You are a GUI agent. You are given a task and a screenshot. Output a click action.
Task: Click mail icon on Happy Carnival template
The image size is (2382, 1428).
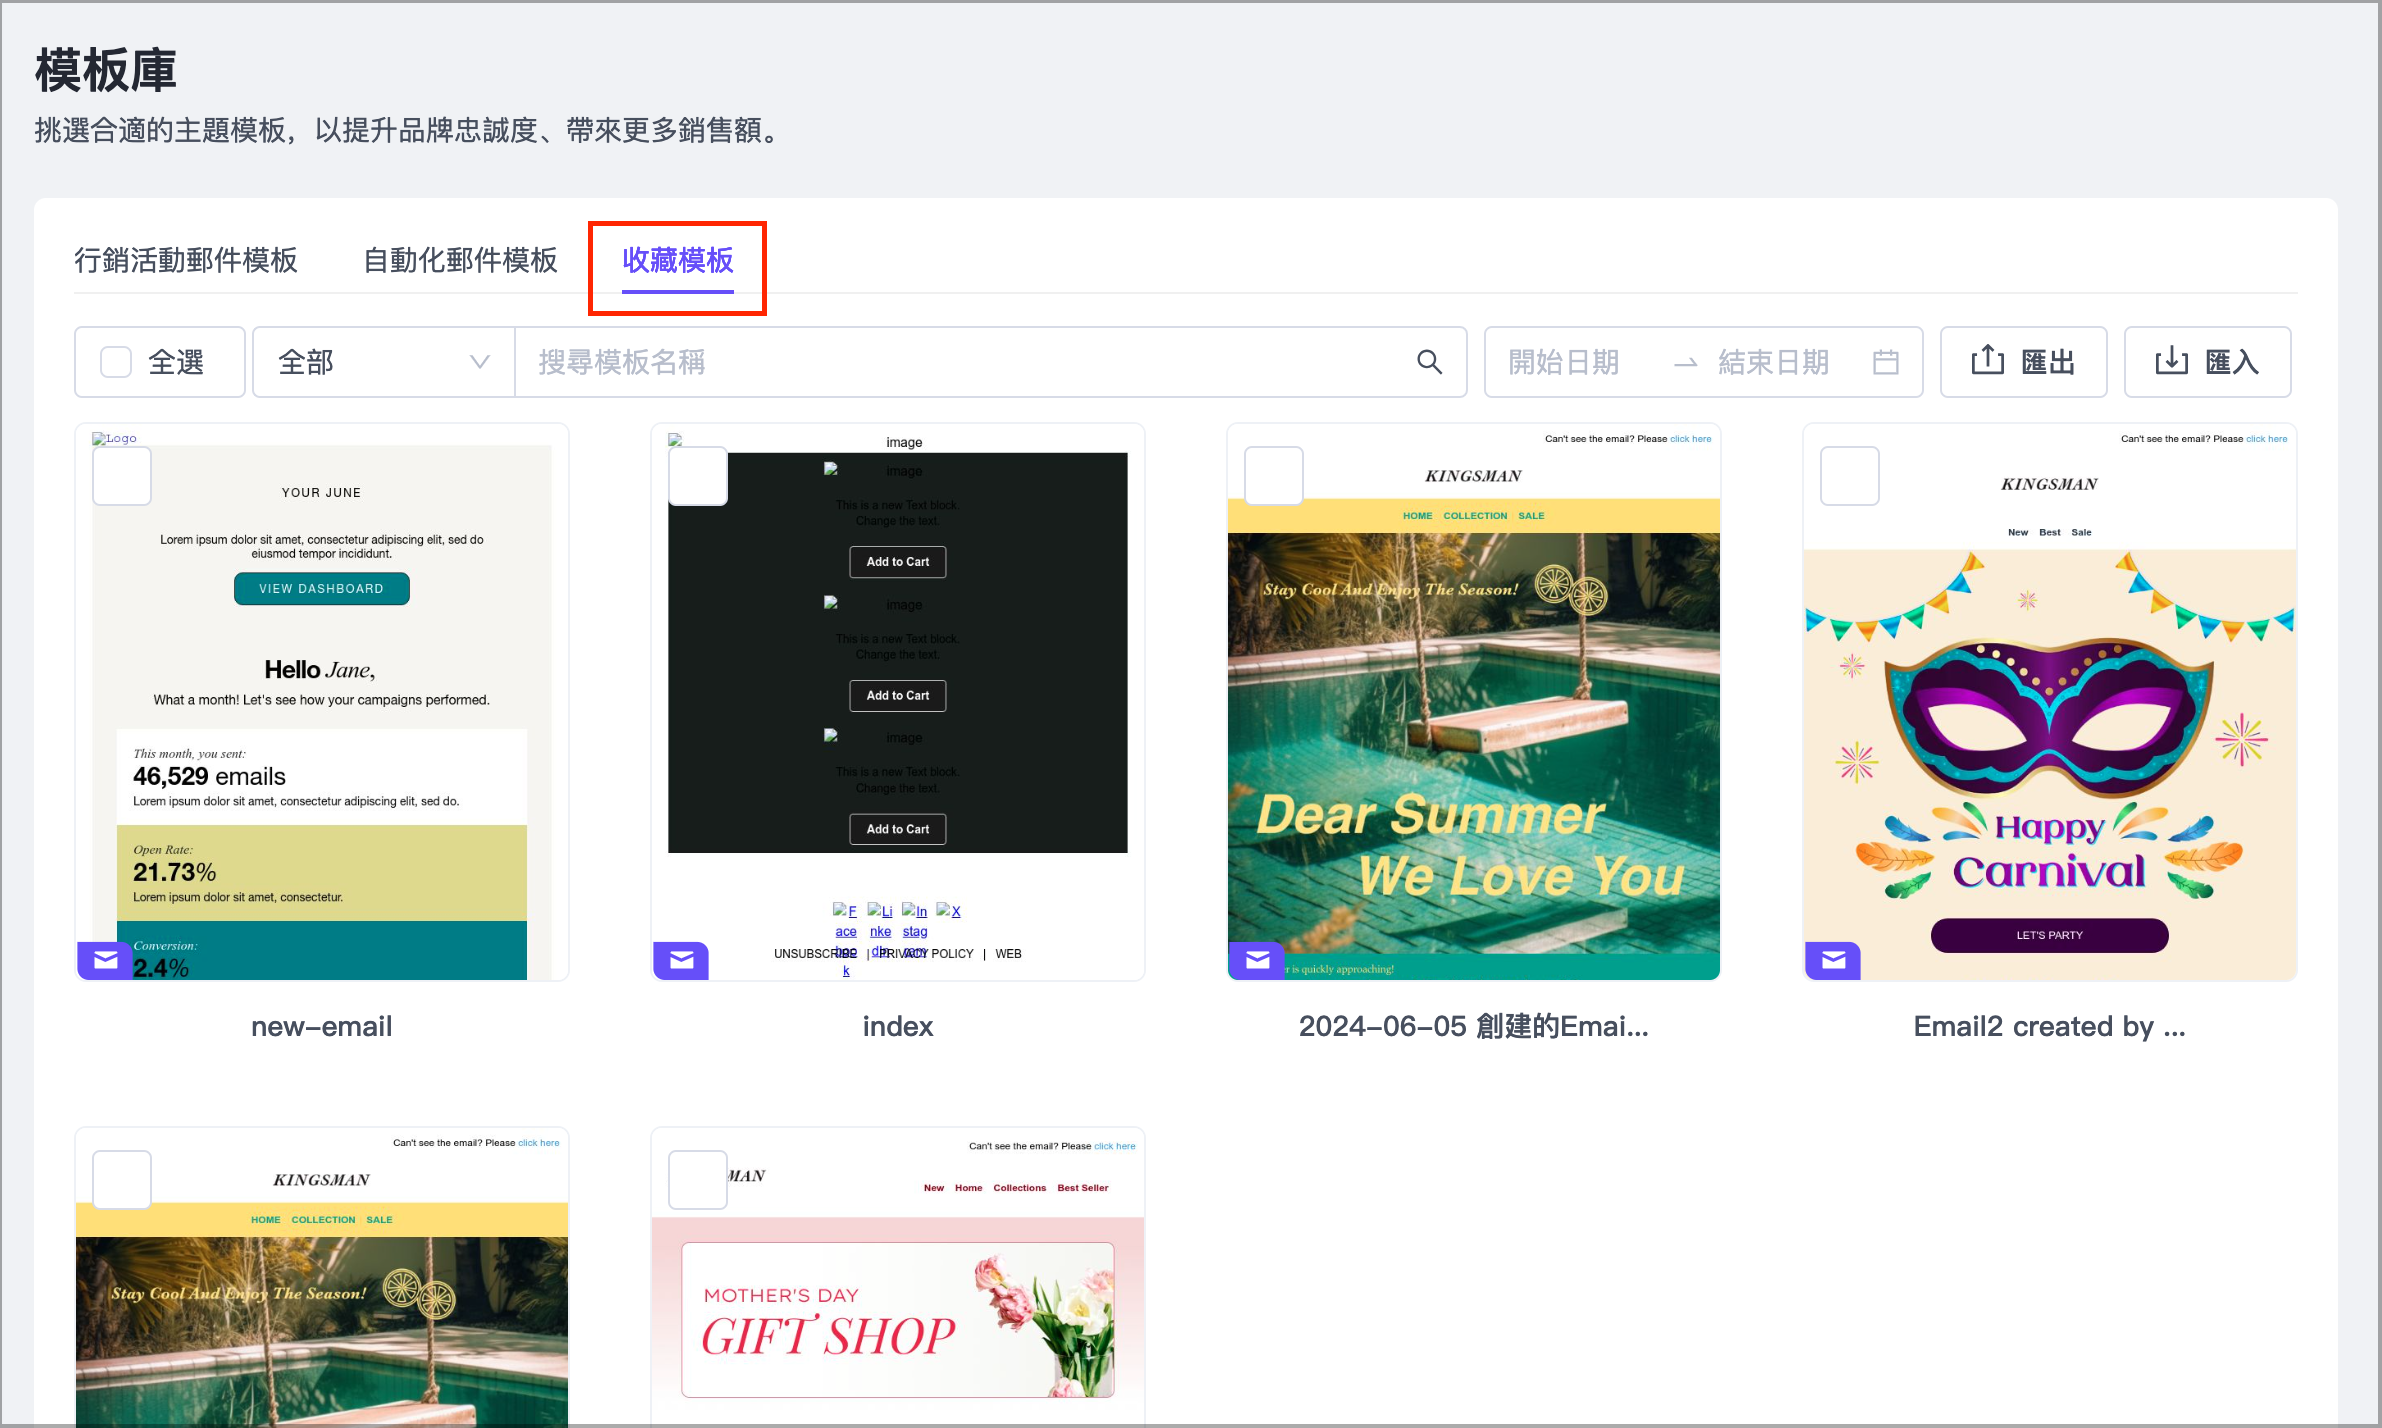tap(1833, 960)
